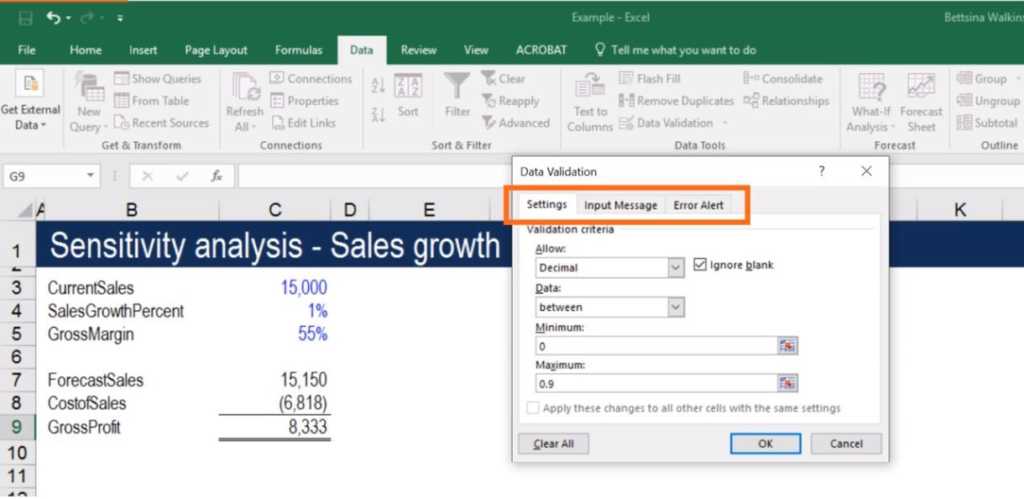Switch to the Home tab
Image resolution: width=1024 pixels, height=499 pixels.
tap(86, 50)
